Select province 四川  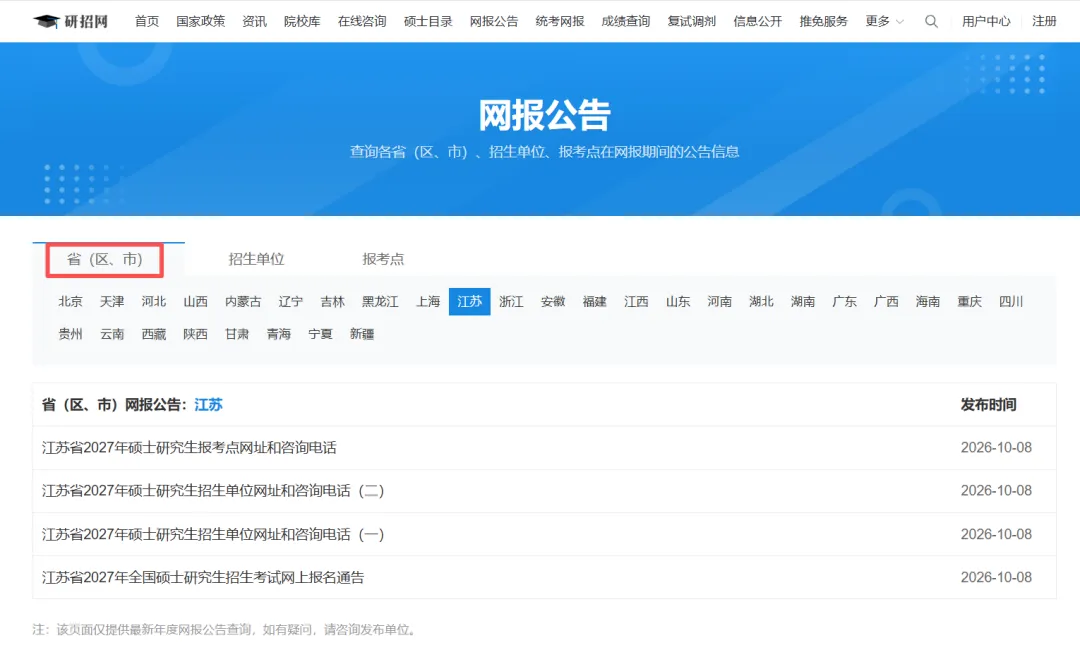1011,302
